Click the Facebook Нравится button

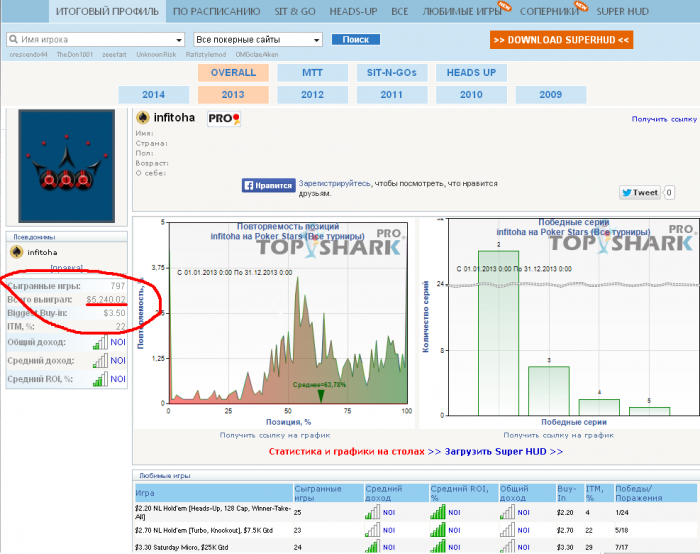click(x=269, y=185)
